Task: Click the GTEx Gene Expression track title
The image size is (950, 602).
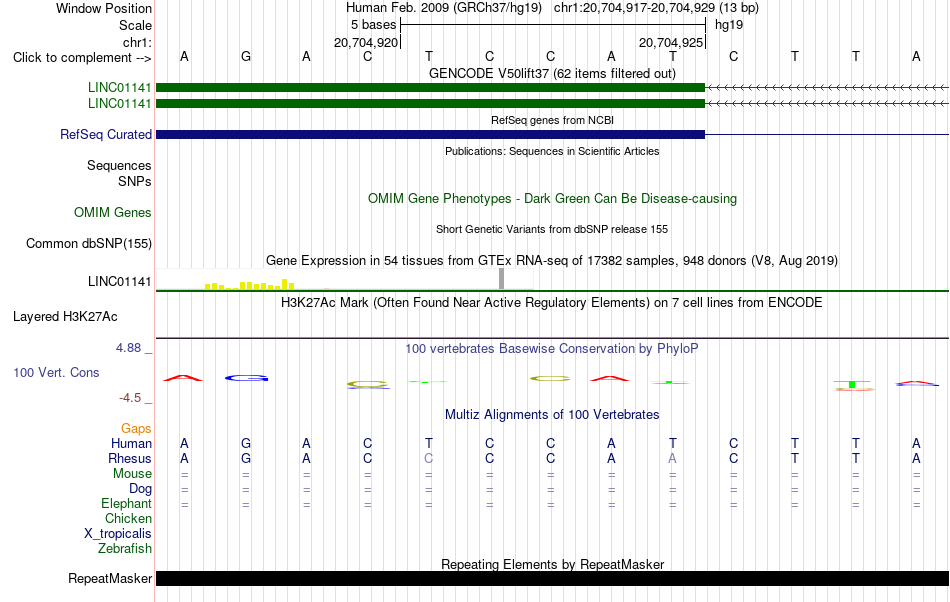Action: coord(552,260)
